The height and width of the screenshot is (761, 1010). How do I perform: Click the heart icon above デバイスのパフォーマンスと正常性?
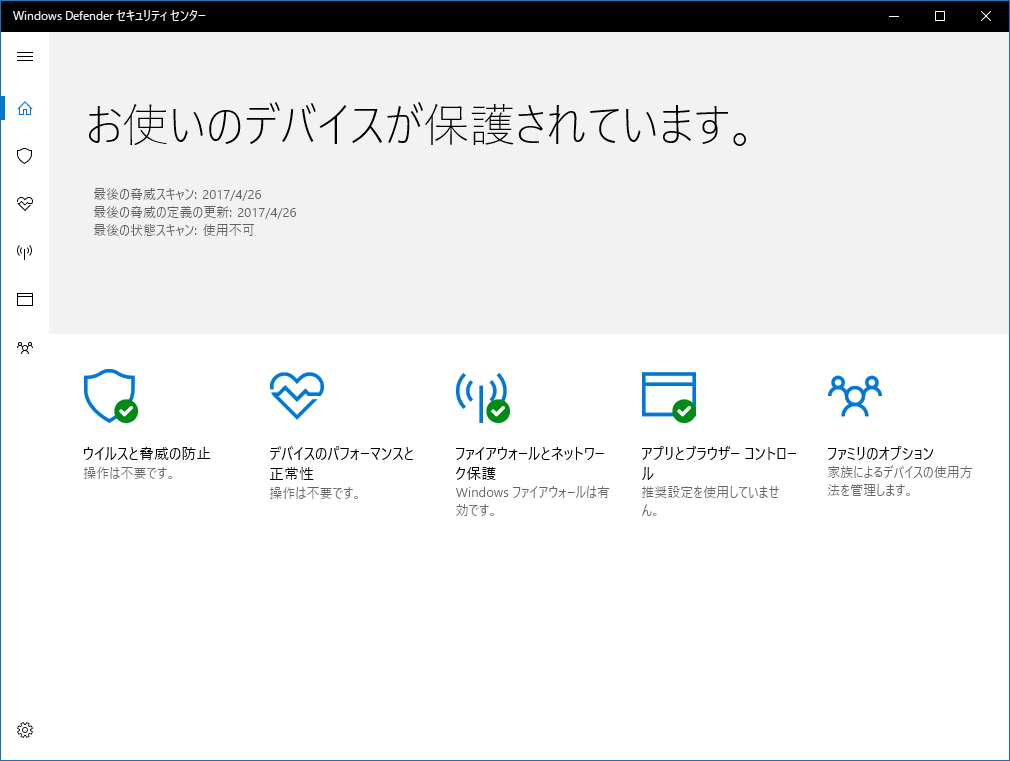294,395
